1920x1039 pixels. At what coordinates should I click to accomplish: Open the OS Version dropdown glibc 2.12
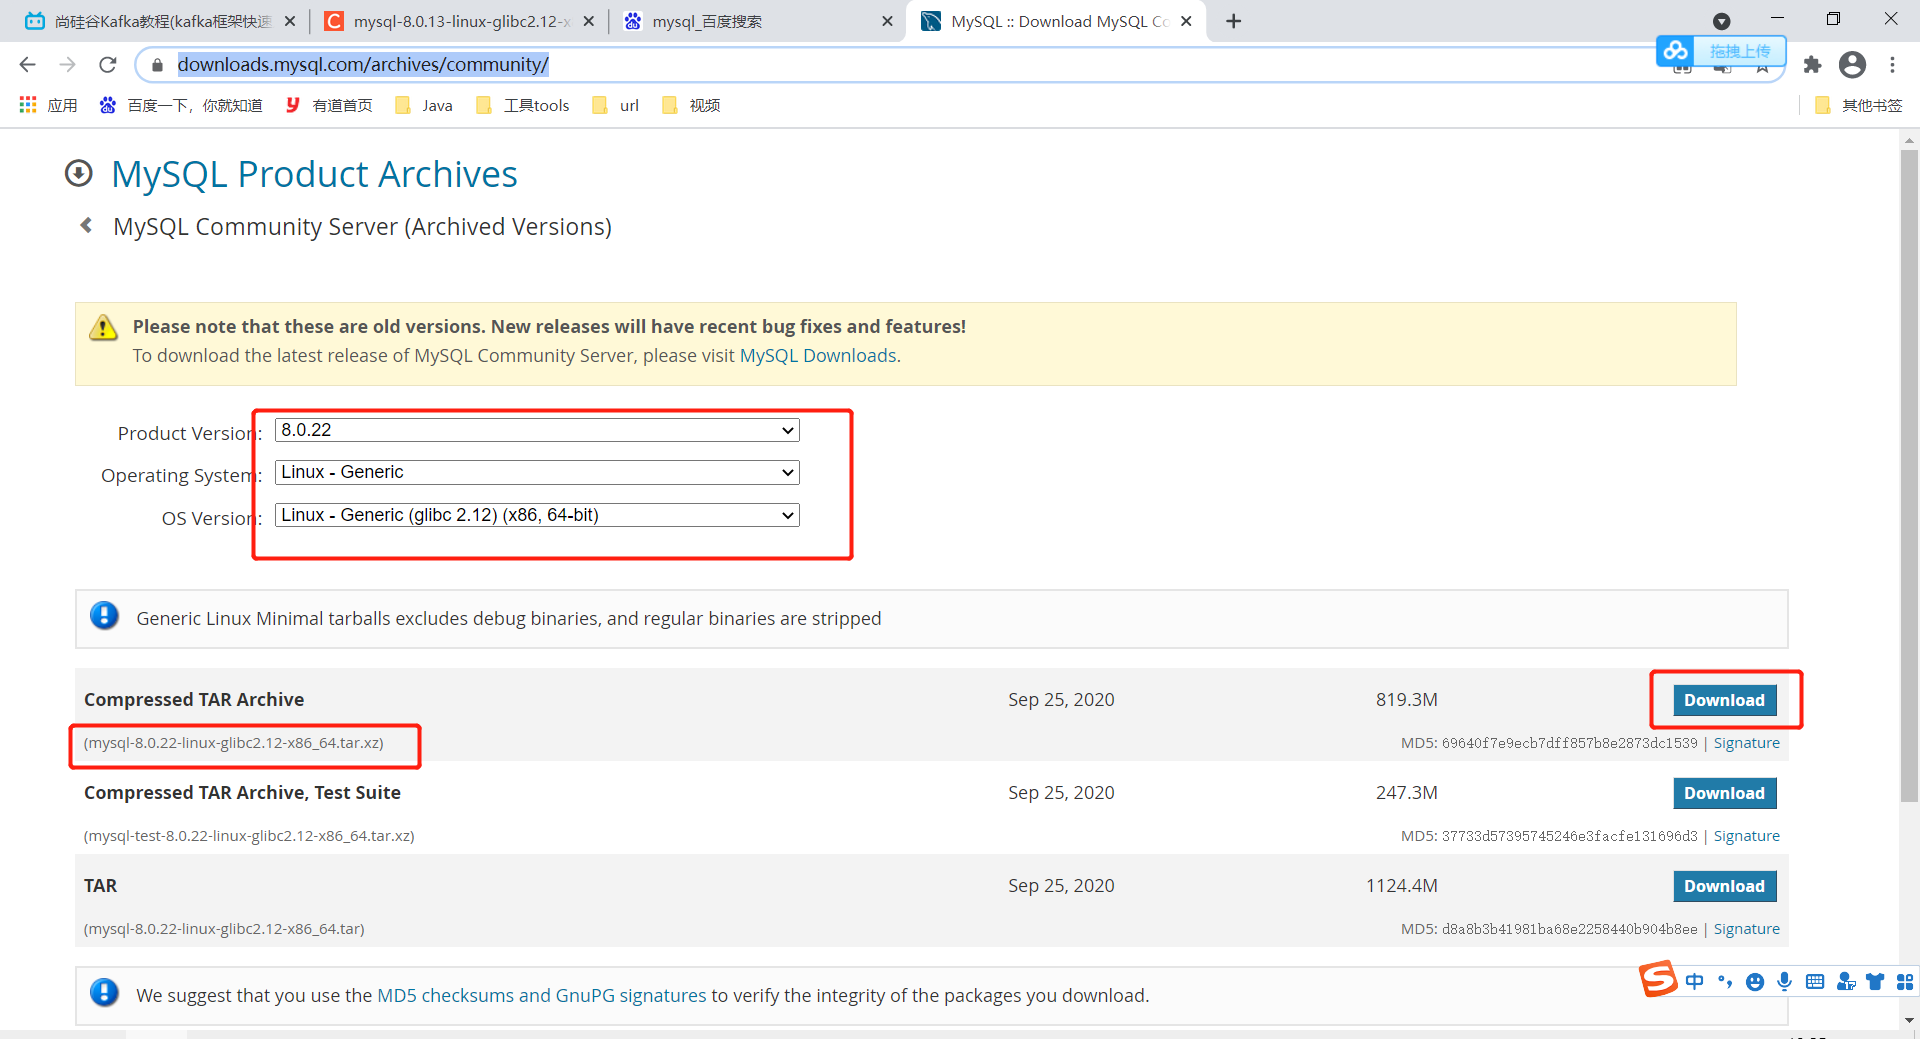click(x=537, y=515)
